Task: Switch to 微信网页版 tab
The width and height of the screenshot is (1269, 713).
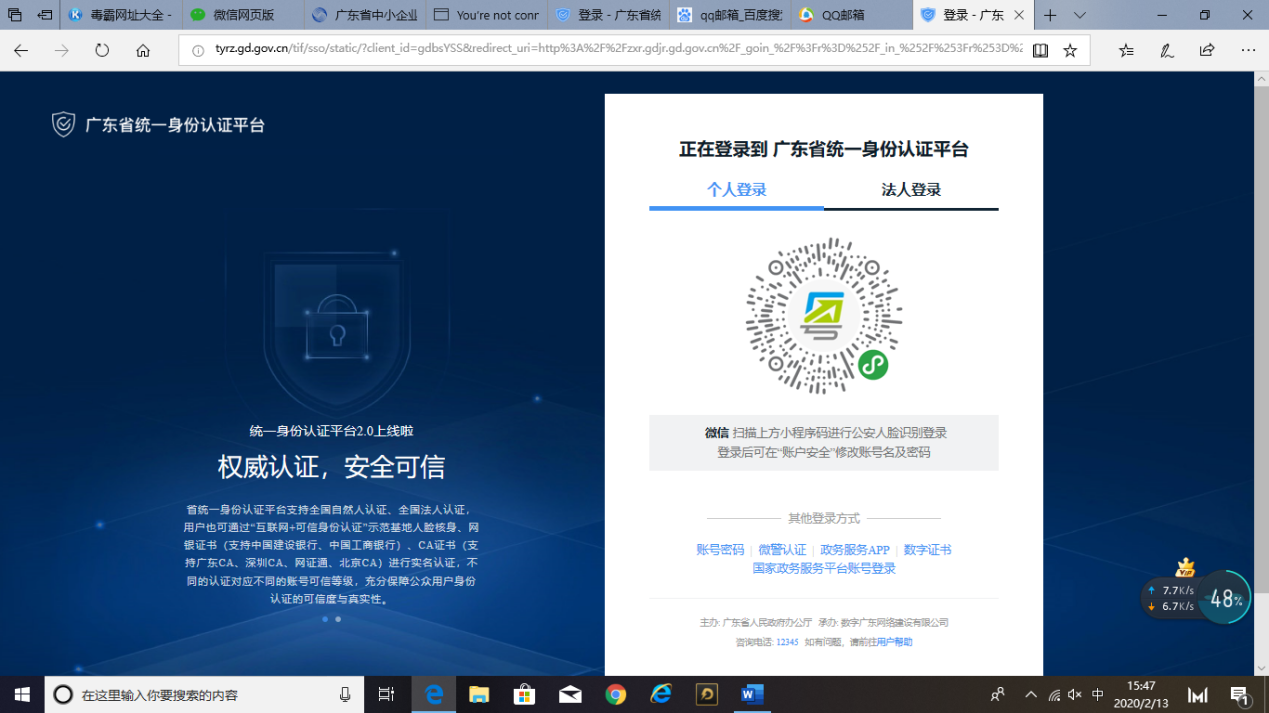Action: 243,15
